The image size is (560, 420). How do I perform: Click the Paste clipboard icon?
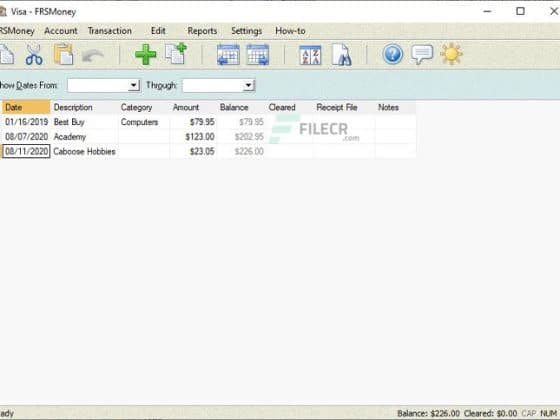(x=64, y=55)
